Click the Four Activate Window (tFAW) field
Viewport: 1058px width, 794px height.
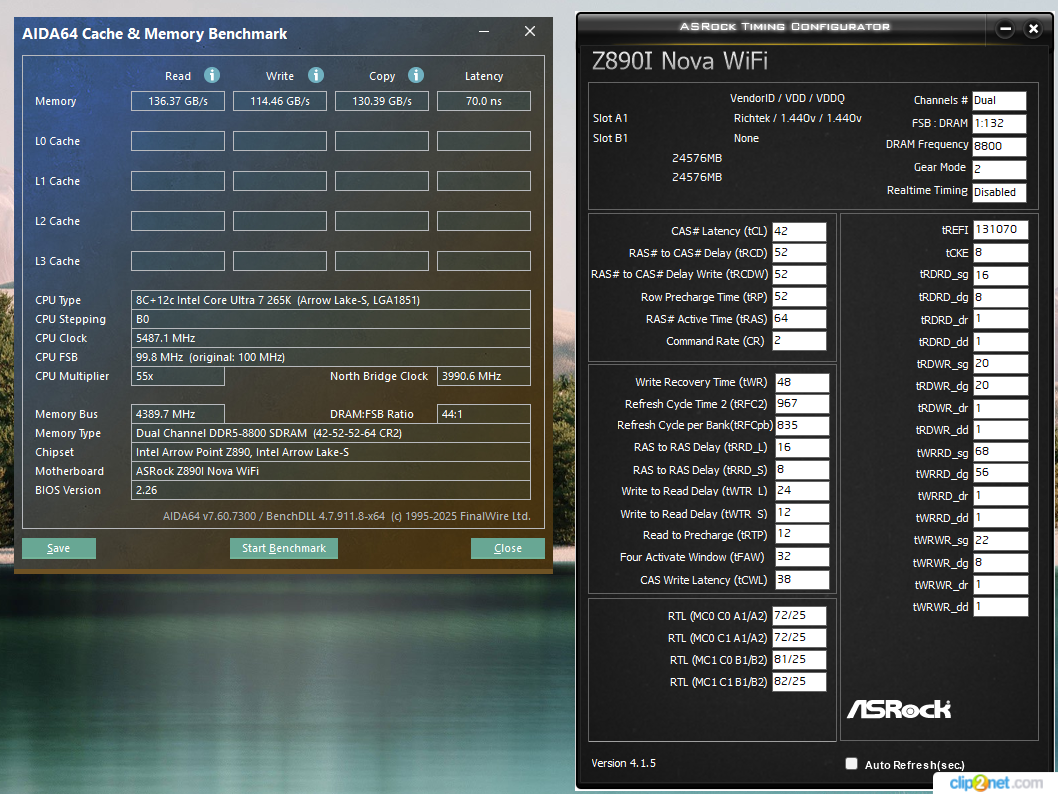(x=802, y=557)
